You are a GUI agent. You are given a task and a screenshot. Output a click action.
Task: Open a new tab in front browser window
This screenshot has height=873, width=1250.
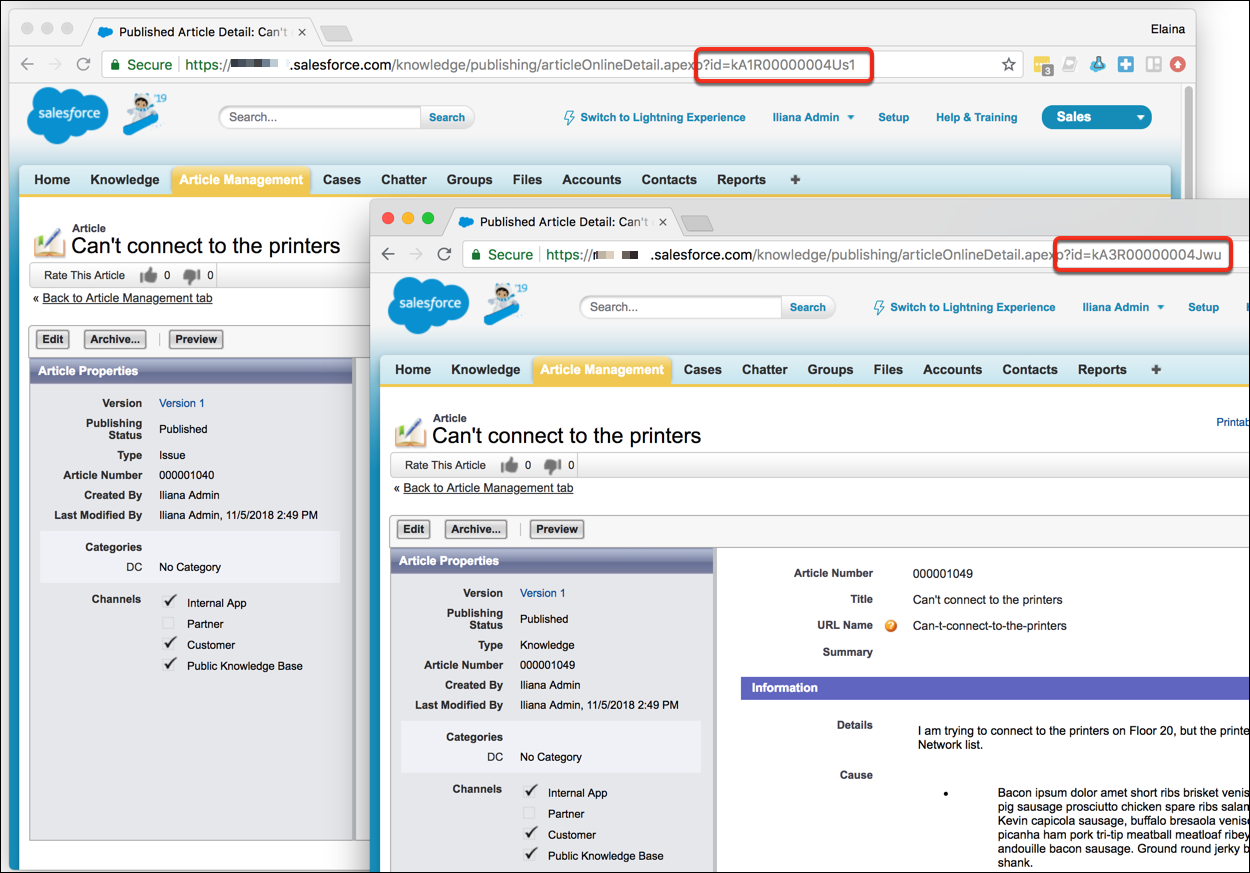[696, 222]
